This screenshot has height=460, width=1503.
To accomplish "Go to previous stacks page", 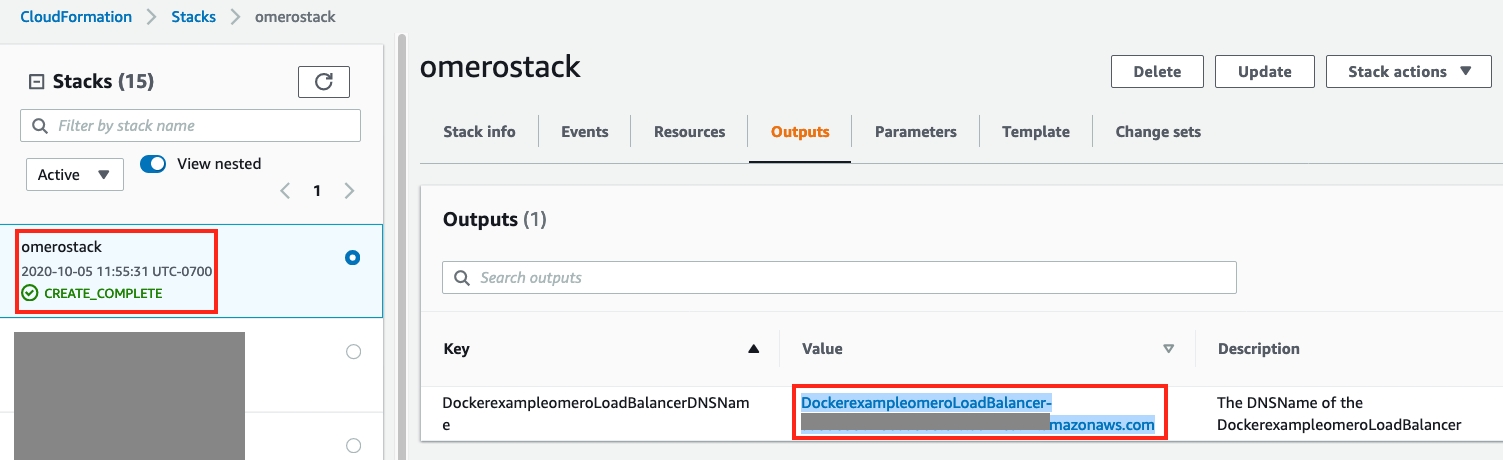I will click(x=285, y=191).
